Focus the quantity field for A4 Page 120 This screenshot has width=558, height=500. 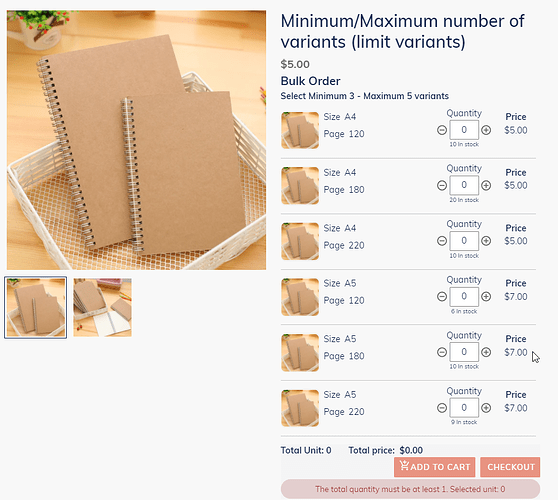tap(464, 130)
